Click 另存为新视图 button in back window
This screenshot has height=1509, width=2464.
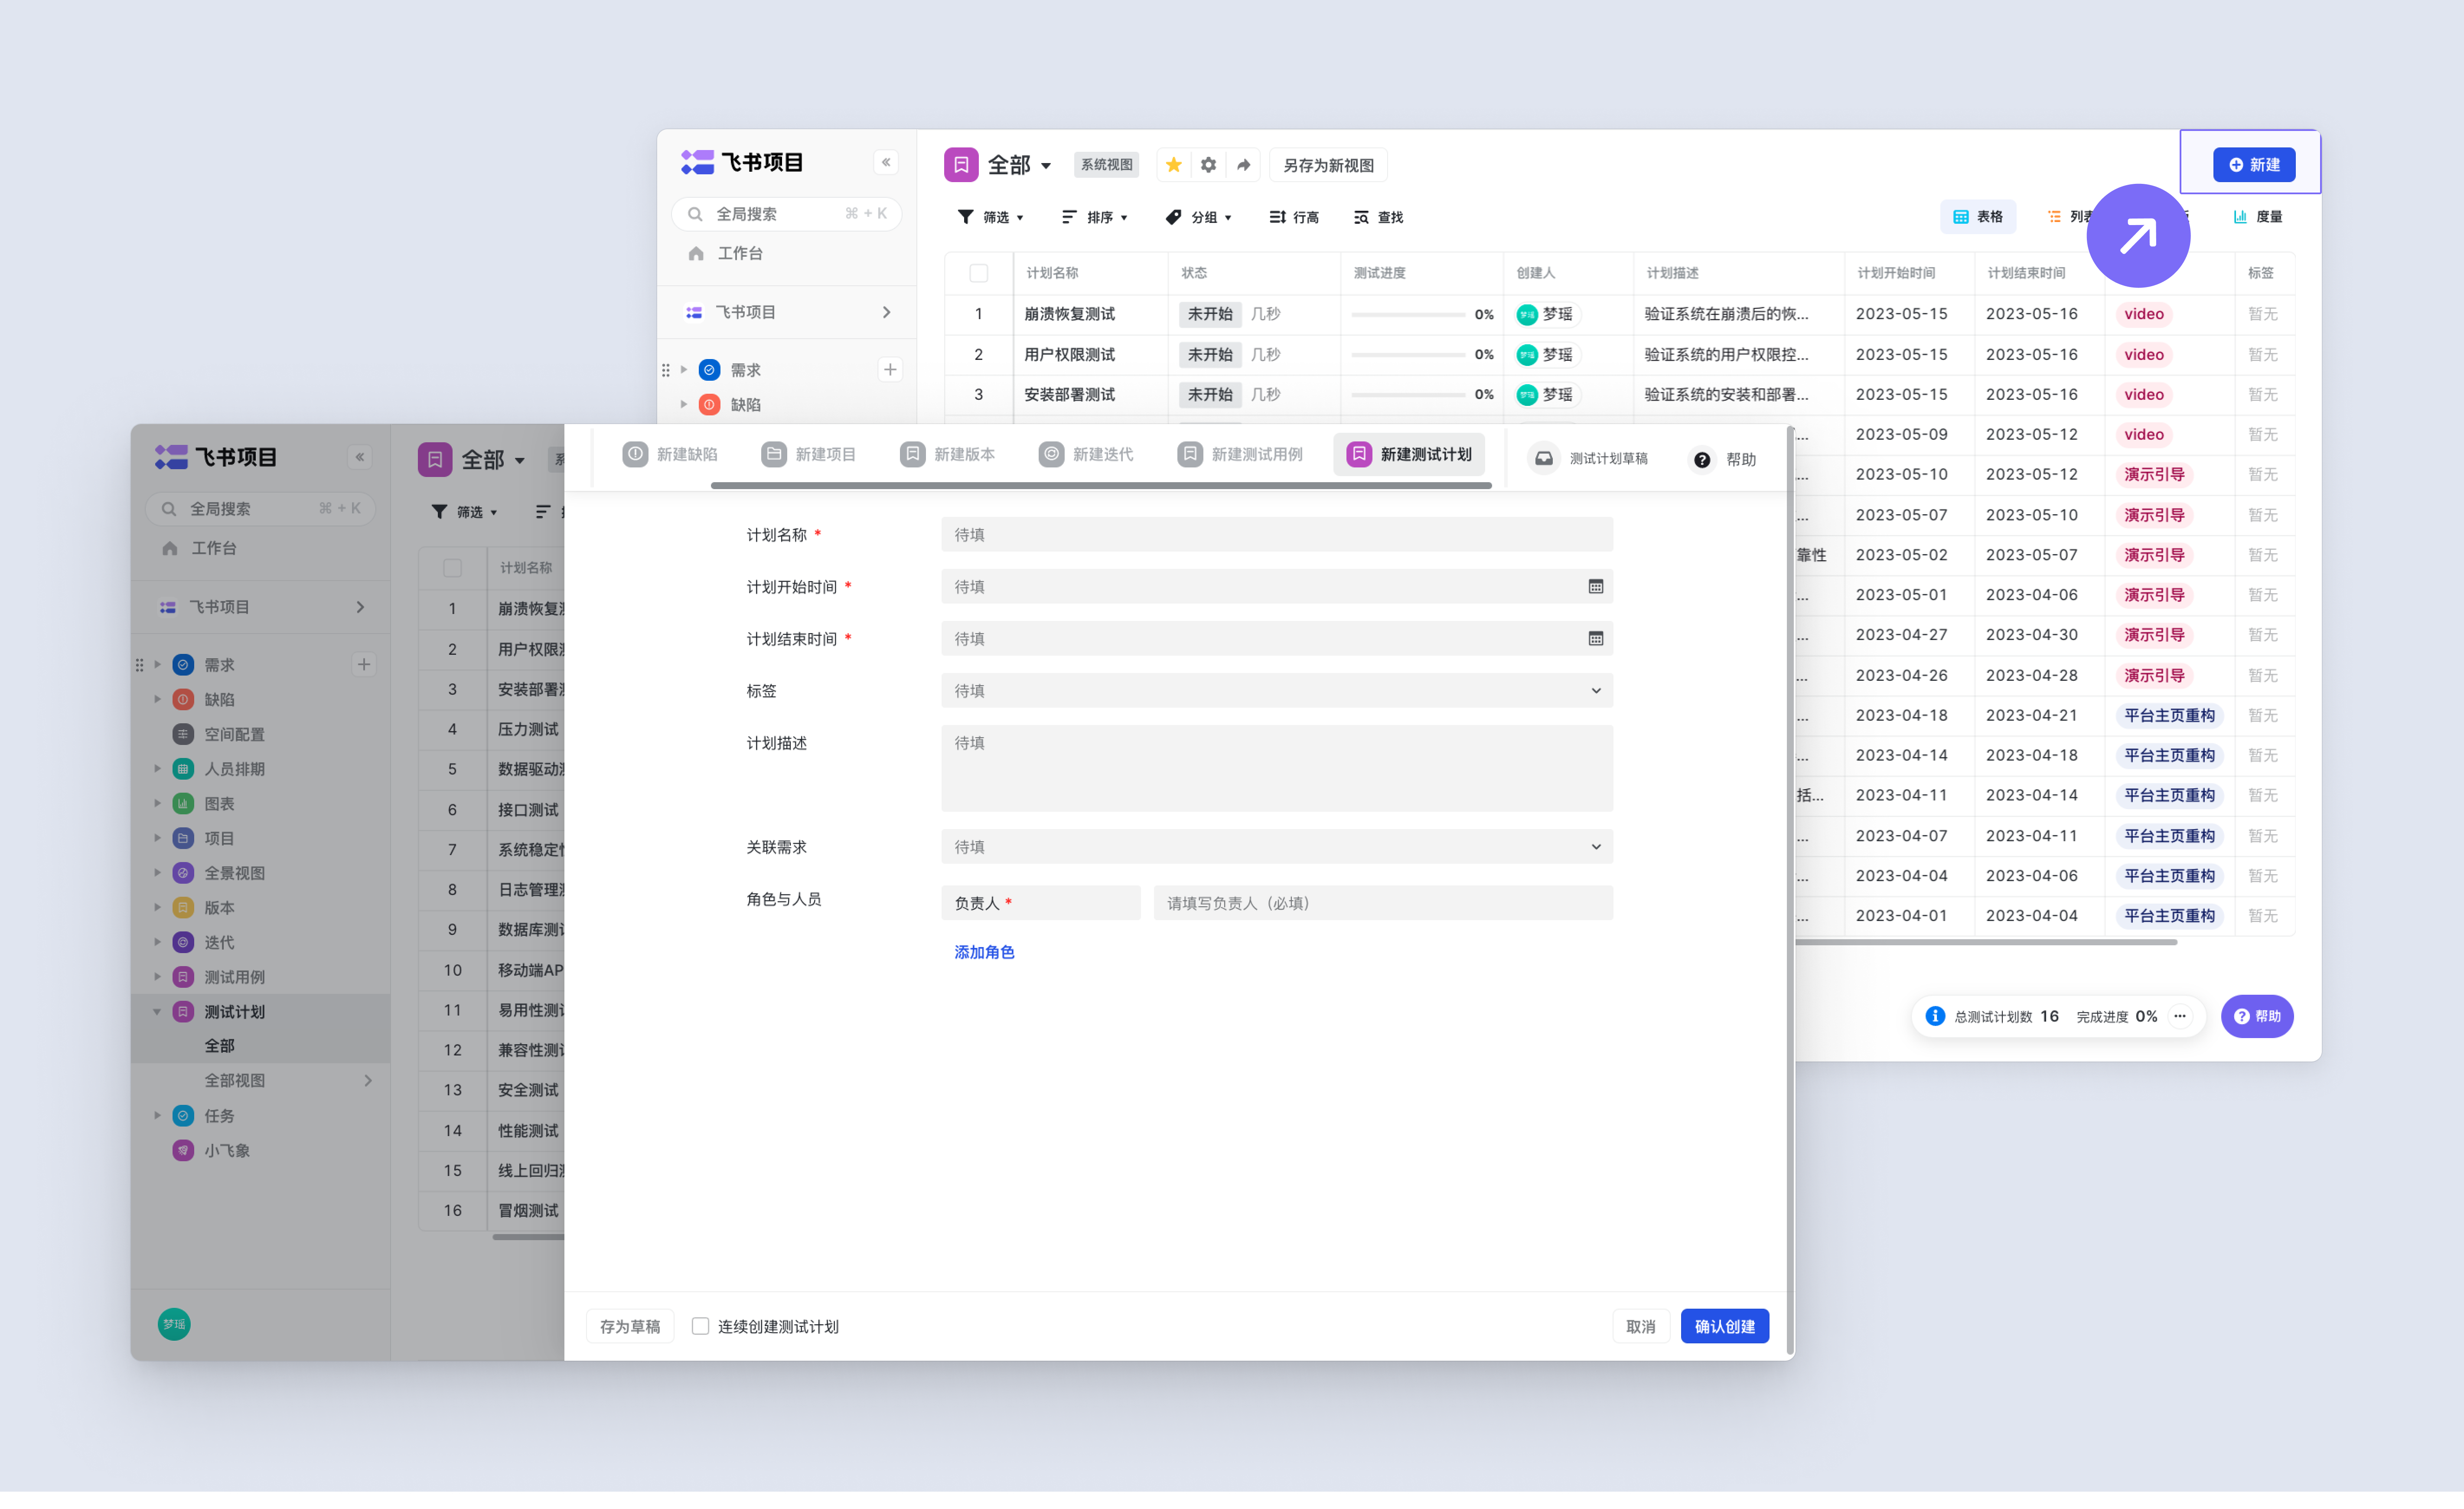pyautogui.click(x=1328, y=165)
